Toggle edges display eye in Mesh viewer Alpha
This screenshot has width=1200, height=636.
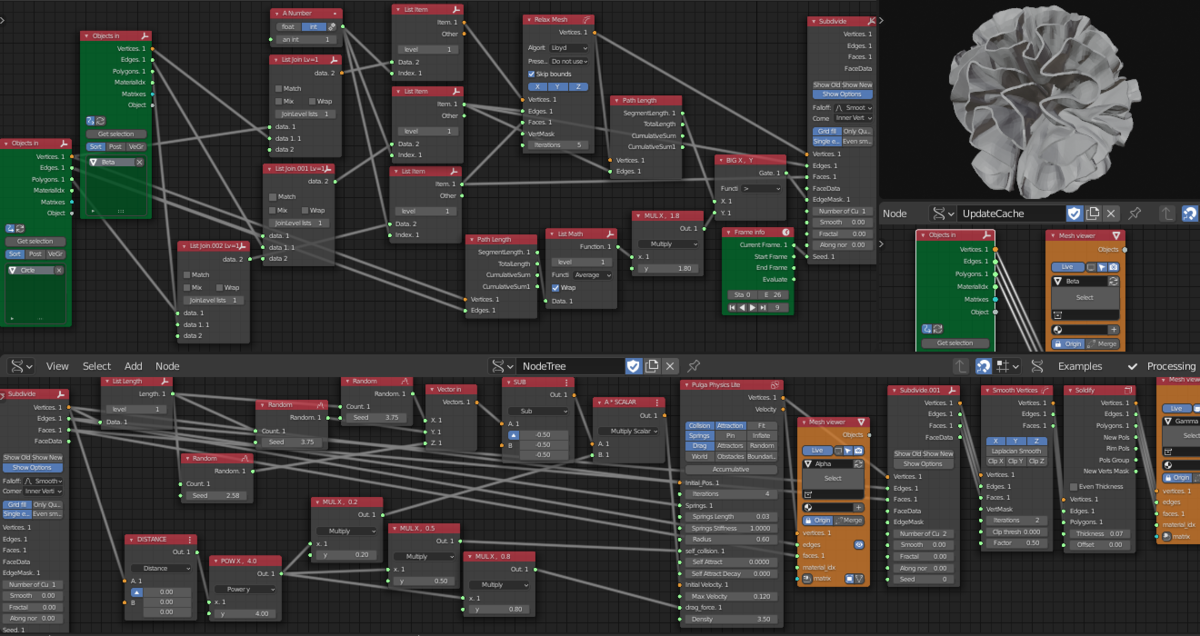pos(858,545)
